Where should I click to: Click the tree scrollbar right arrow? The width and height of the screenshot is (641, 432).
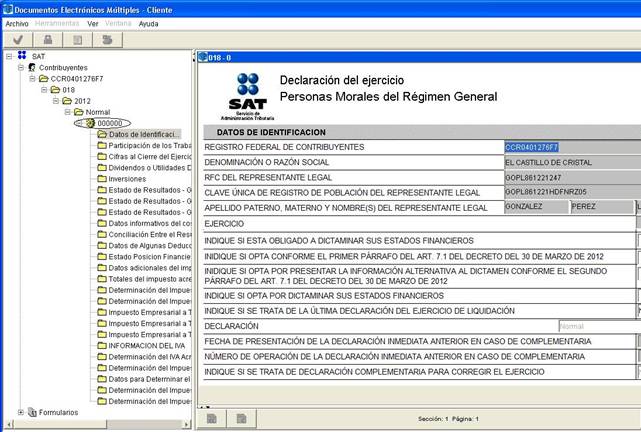click(186, 424)
